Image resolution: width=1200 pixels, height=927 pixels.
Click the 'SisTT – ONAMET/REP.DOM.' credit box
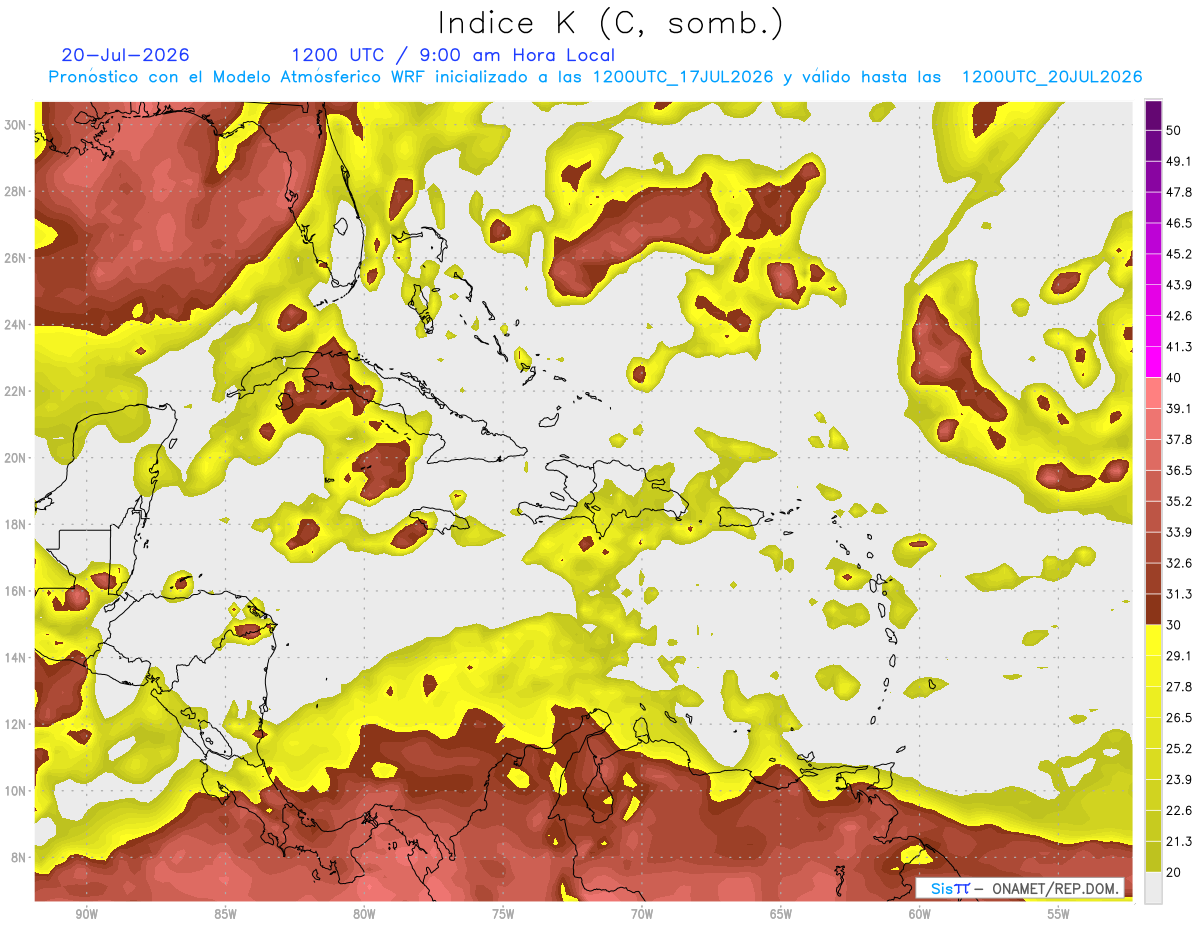(1019, 888)
